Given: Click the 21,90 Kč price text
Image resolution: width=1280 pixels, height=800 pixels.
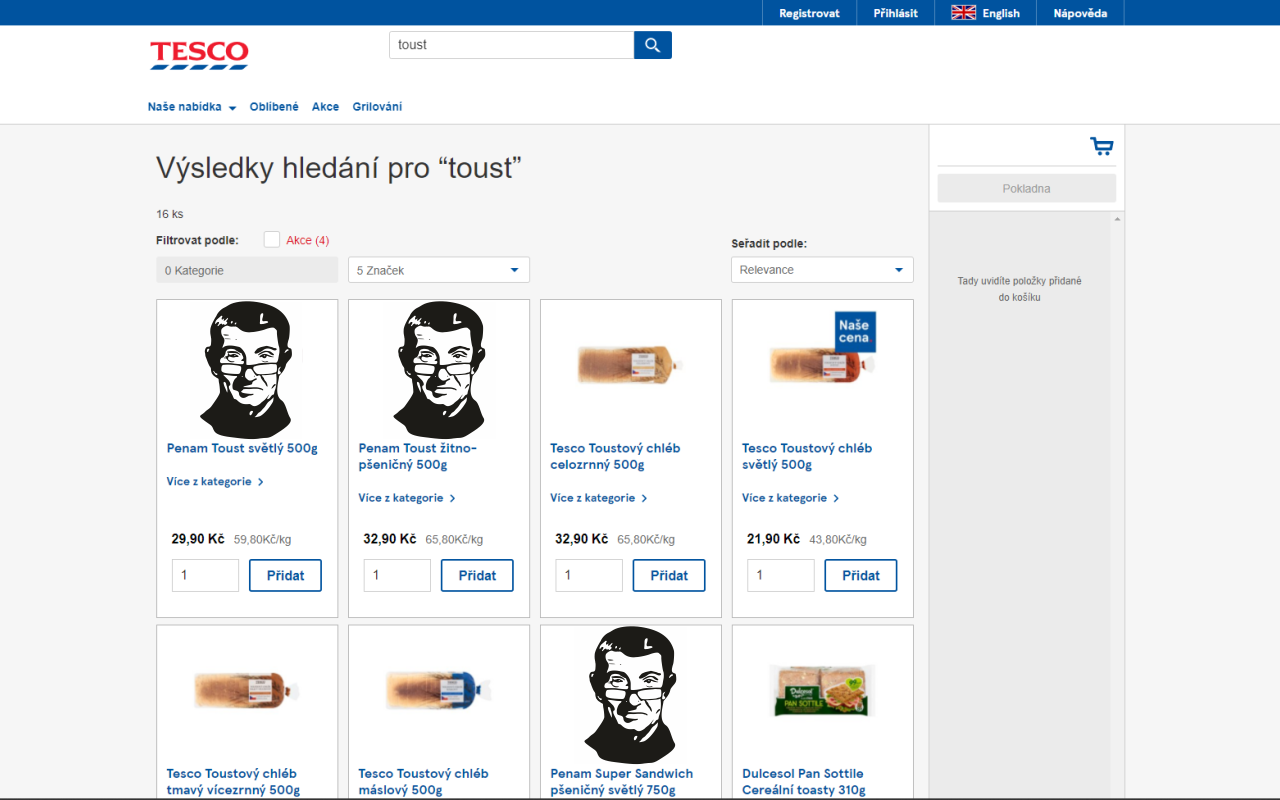Looking at the screenshot, I should (773, 539).
